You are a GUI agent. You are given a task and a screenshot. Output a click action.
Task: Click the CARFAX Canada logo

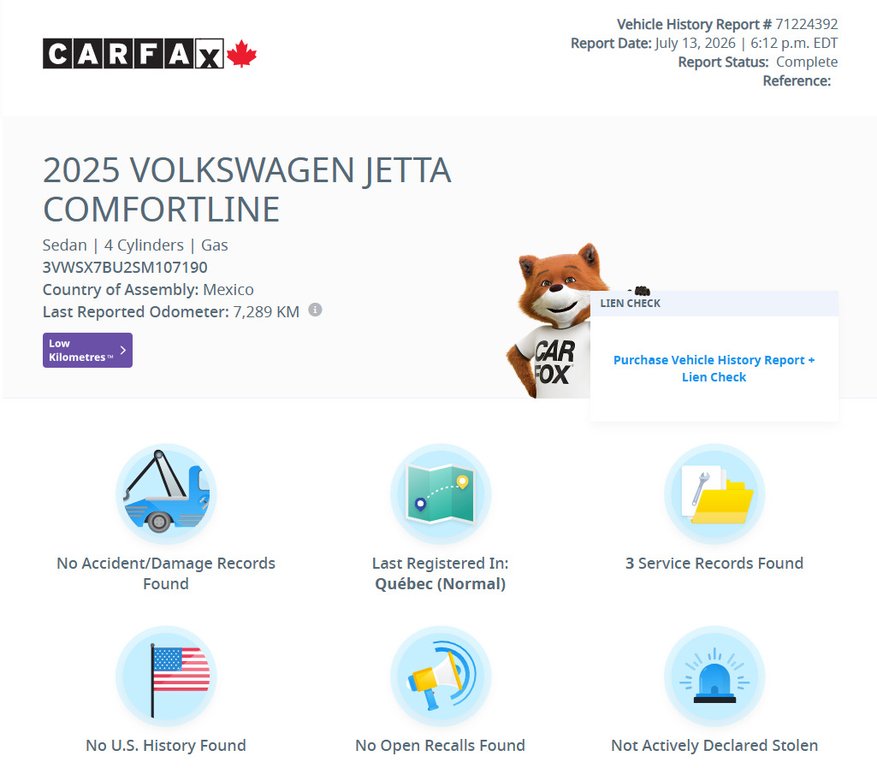[149, 54]
